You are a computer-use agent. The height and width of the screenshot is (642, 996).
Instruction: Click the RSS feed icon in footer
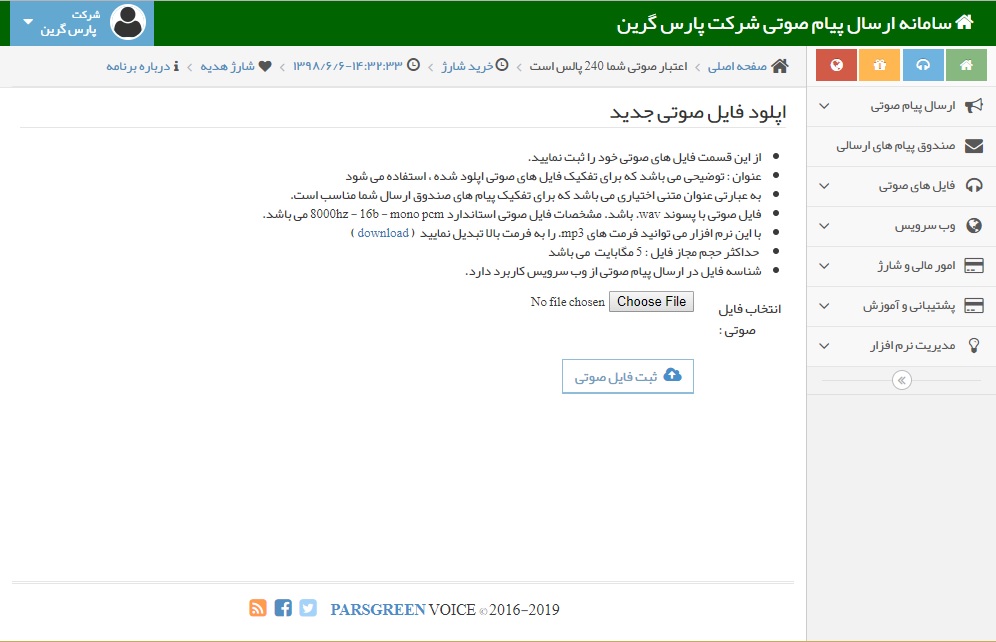click(258, 608)
